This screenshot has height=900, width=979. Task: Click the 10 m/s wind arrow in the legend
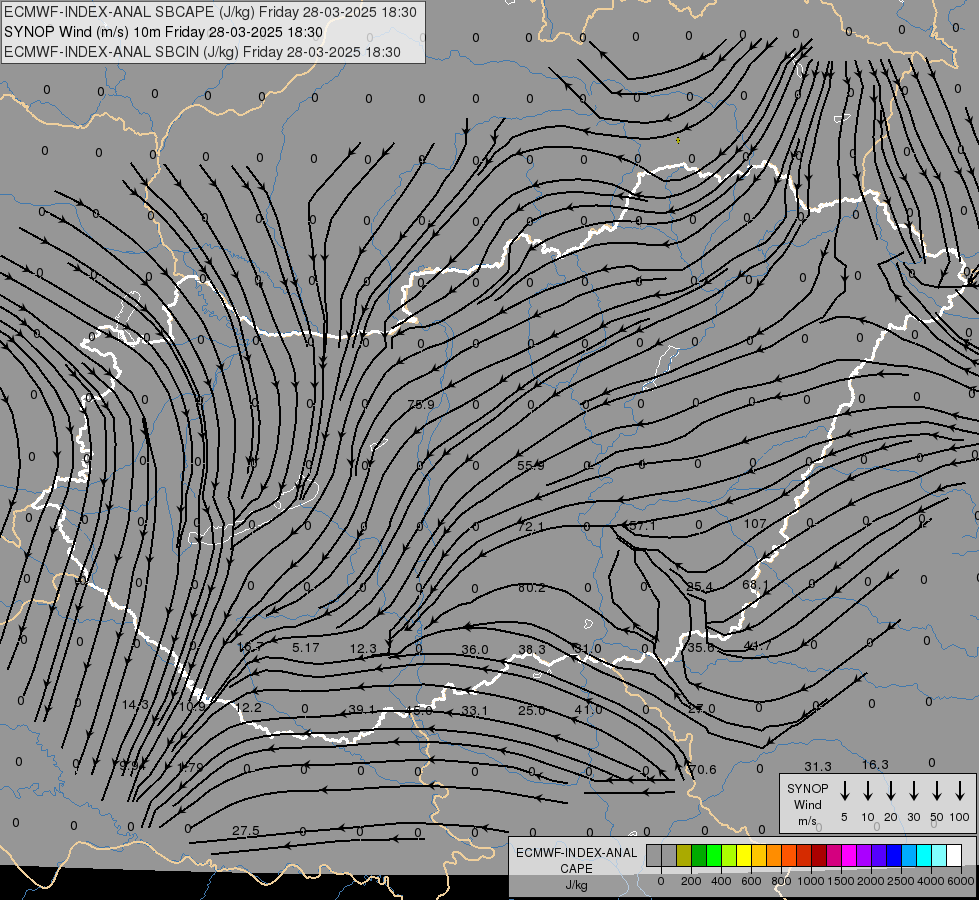click(x=867, y=790)
